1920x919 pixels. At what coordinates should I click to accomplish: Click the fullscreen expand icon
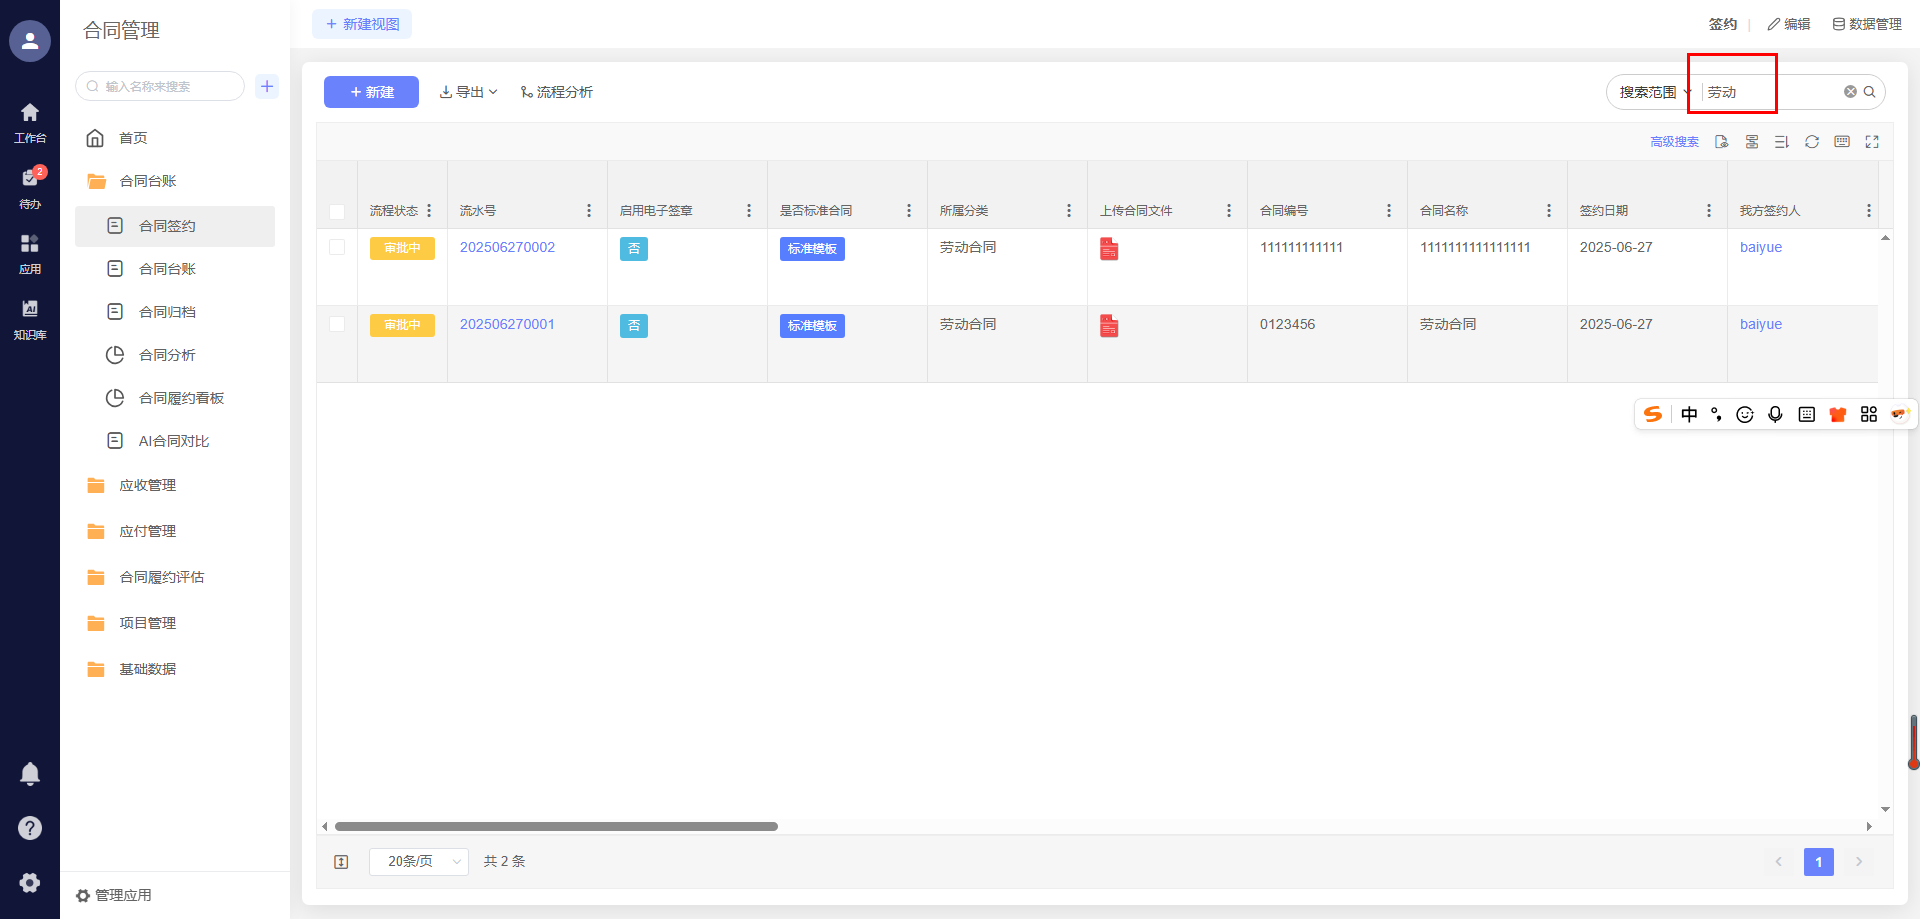click(1872, 142)
